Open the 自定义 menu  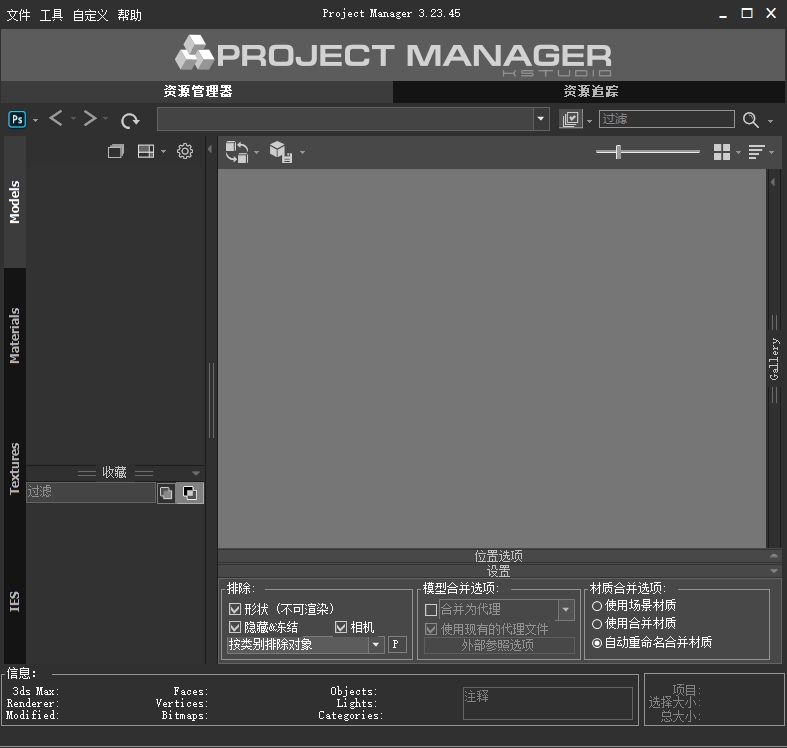[90, 15]
